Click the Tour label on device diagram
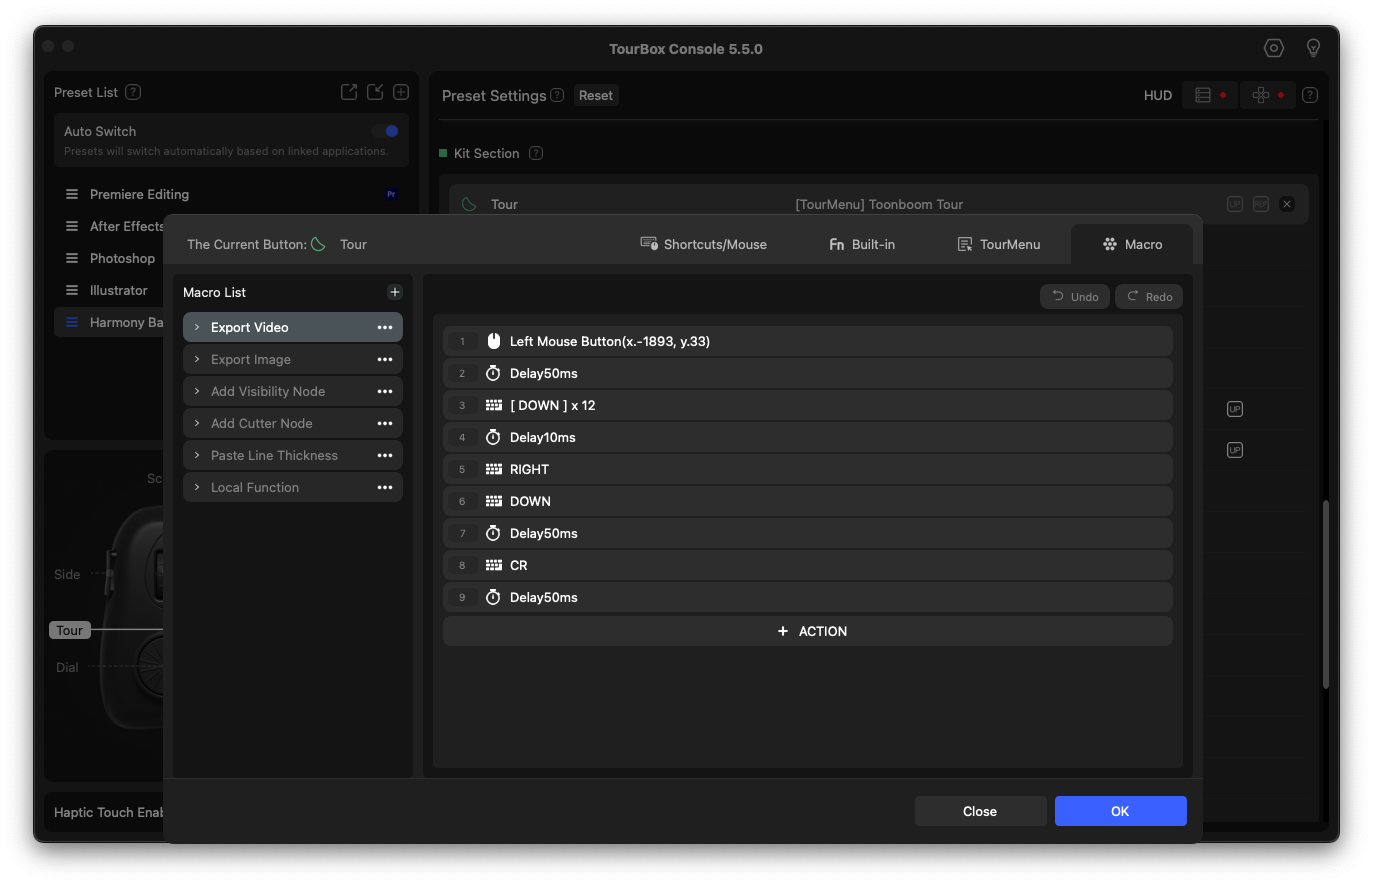Viewport: 1373px width, 884px height. click(x=70, y=630)
